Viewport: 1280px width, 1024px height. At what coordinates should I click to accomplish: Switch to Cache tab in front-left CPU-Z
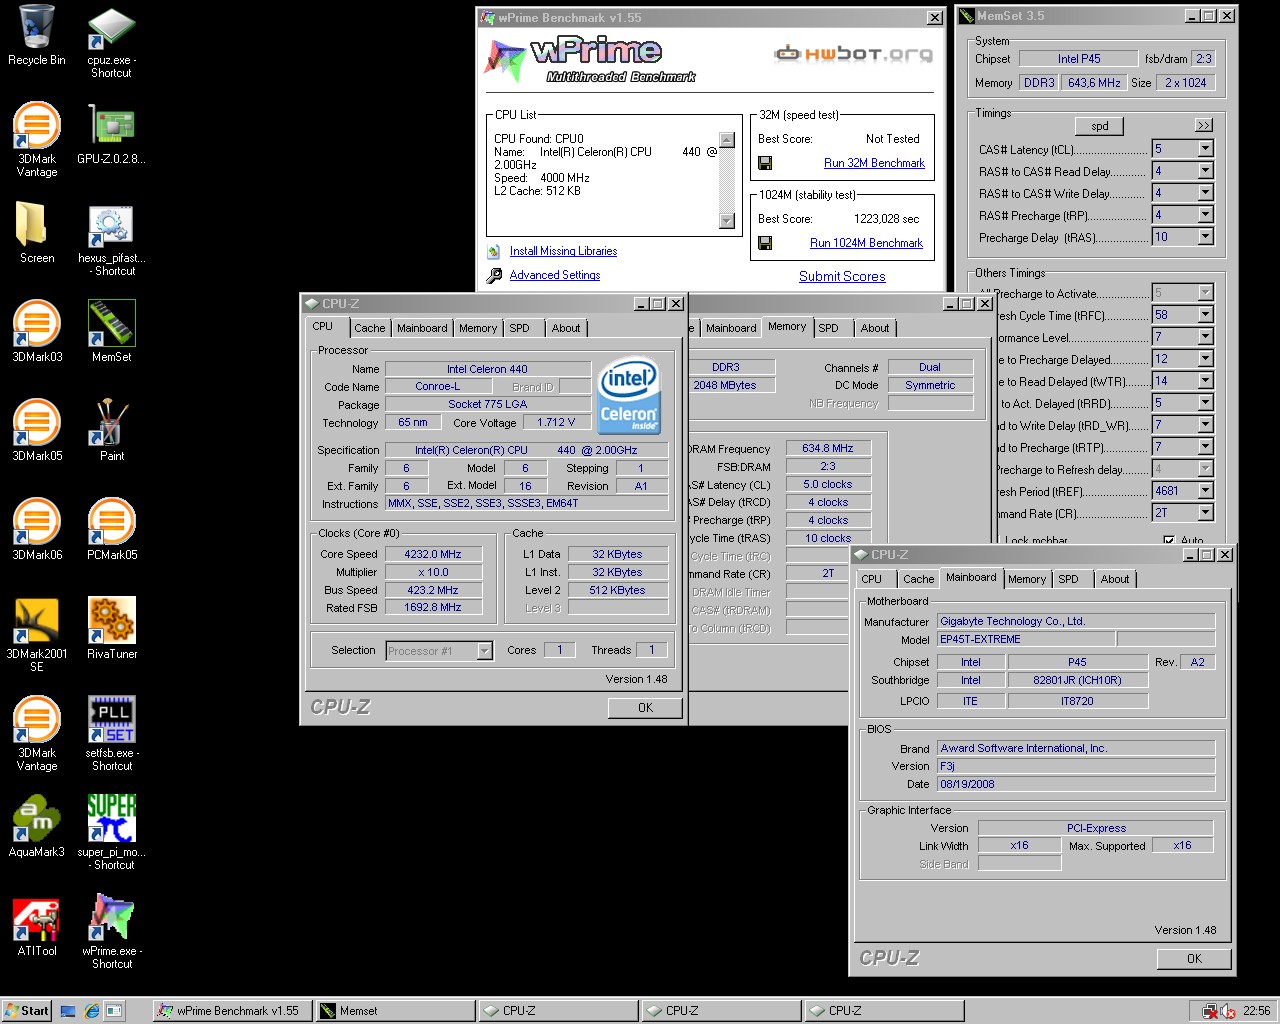[x=369, y=328]
